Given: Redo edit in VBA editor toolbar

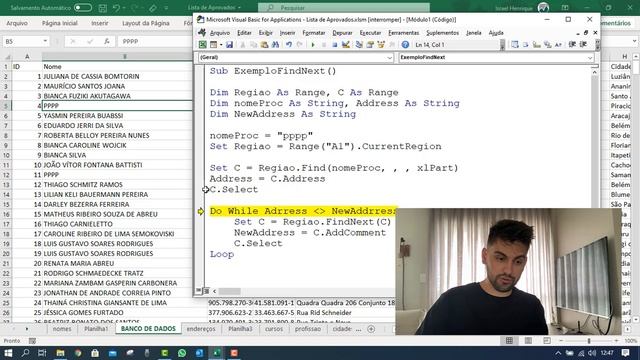Looking at the screenshot, I should [300, 45].
